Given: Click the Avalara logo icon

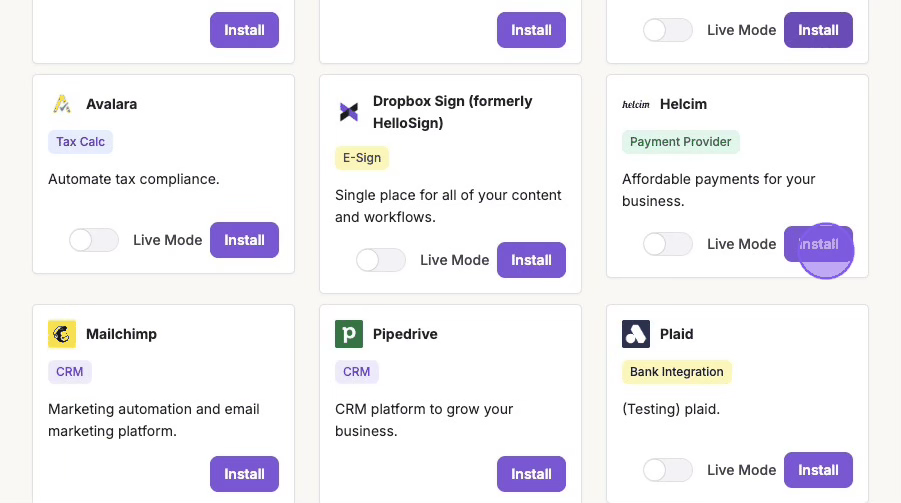Looking at the screenshot, I should 62,104.
